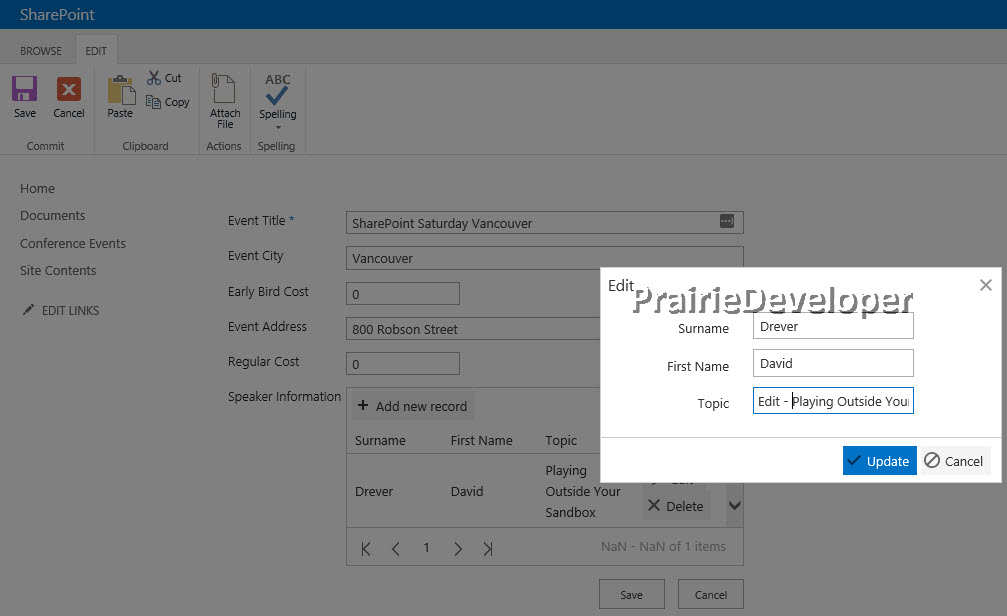This screenshot has height=616, width=1007.
Task: Select the EDIT ribbon tab
Action: click(96, 51)
